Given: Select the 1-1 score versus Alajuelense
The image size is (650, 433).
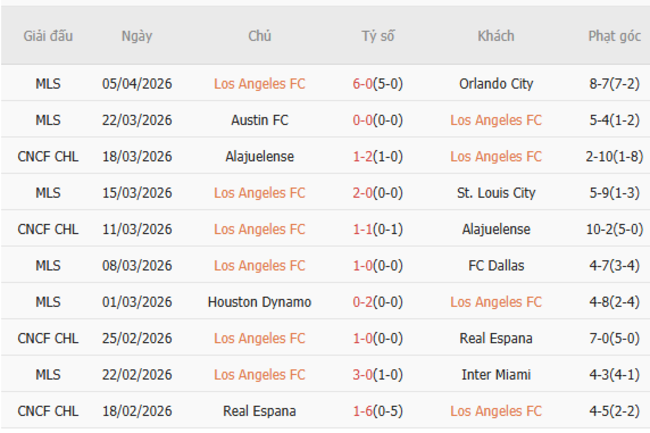Looking at the screenshot, I should (x=362, y=229).
